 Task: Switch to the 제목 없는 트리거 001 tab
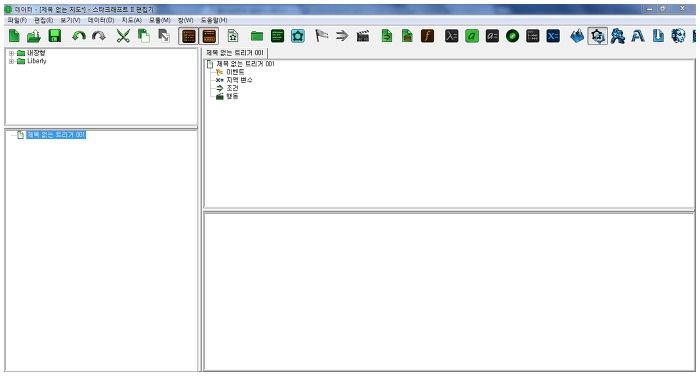pos(235,53)
